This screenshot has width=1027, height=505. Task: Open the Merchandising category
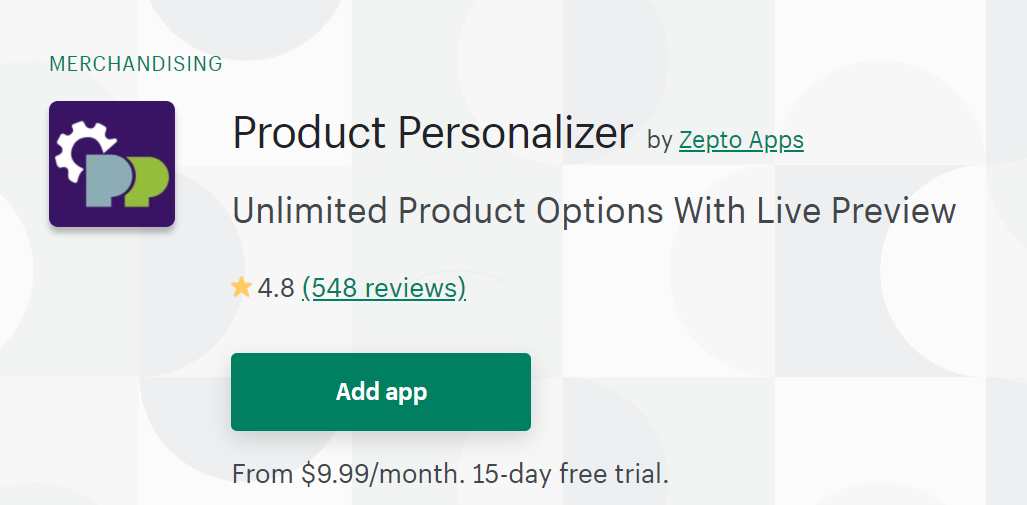coord(136,64)
